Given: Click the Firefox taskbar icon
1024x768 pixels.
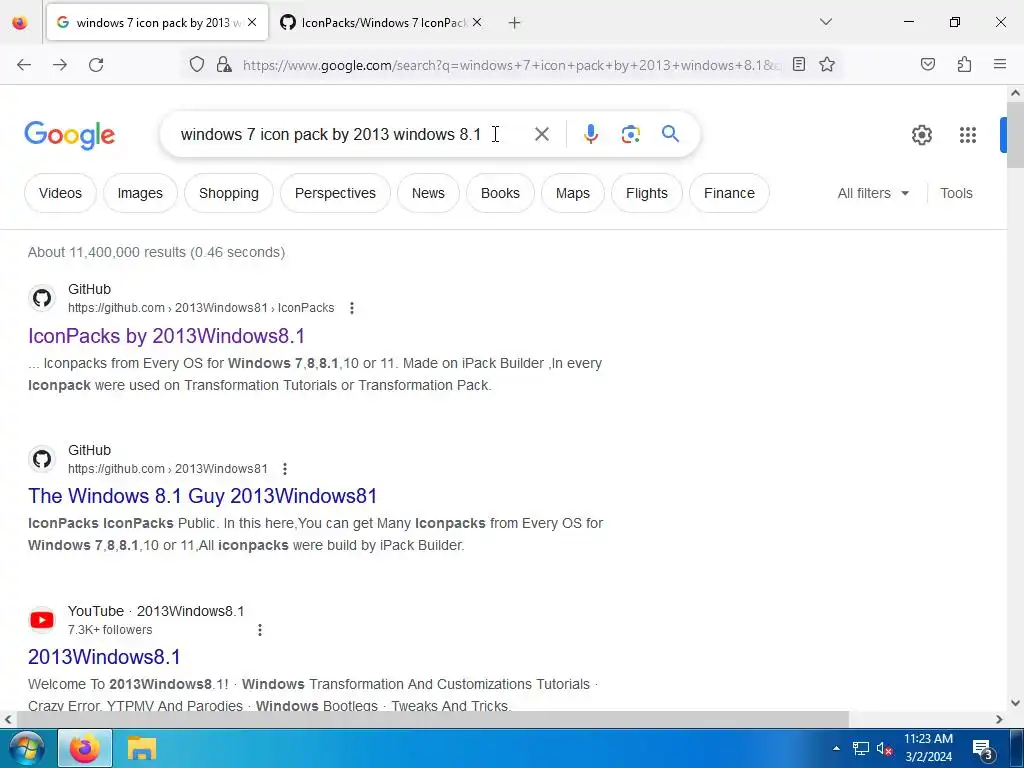Looking at the screenshot, I should click(85, 748).
